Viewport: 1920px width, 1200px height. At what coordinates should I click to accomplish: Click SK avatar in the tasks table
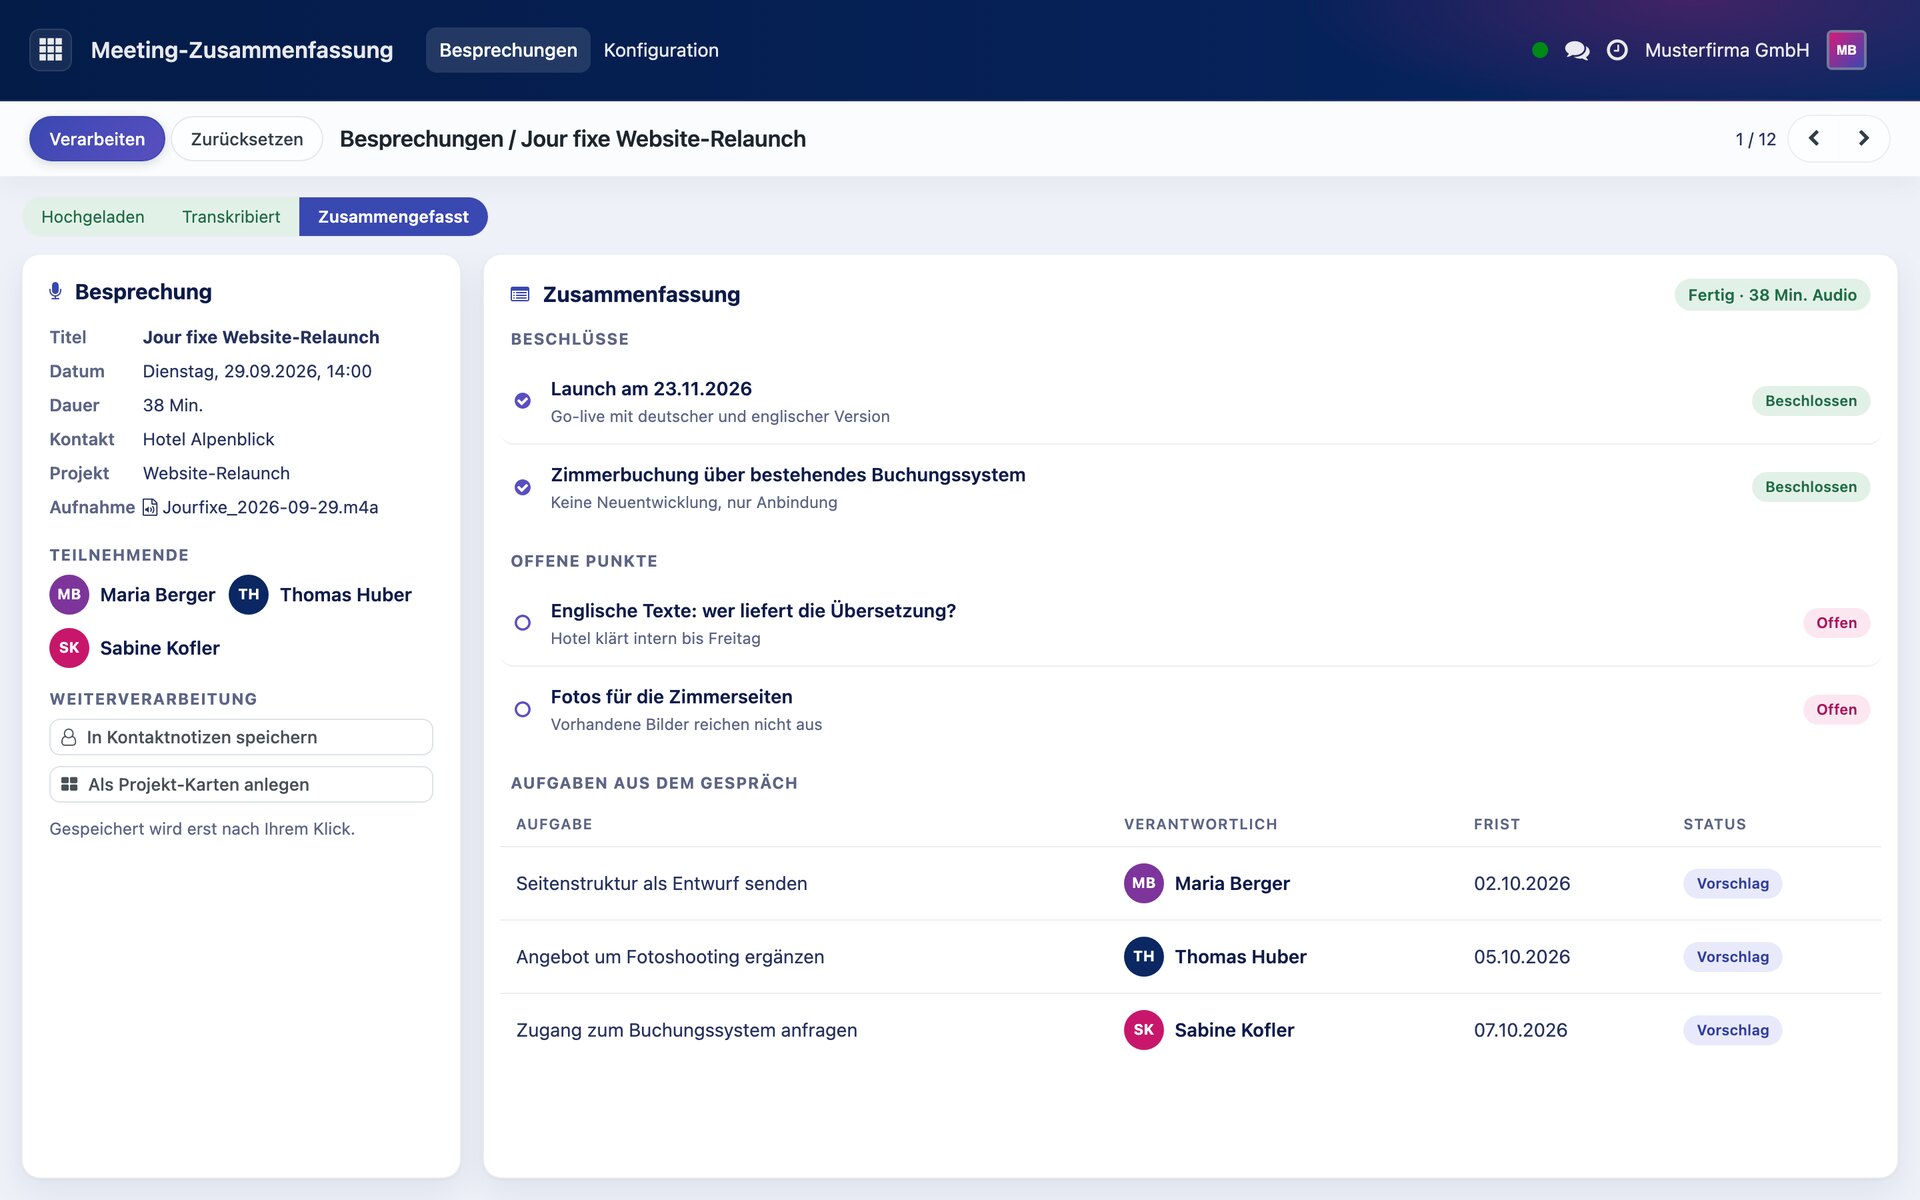pyautogui.click(x=1143, y=1030)
